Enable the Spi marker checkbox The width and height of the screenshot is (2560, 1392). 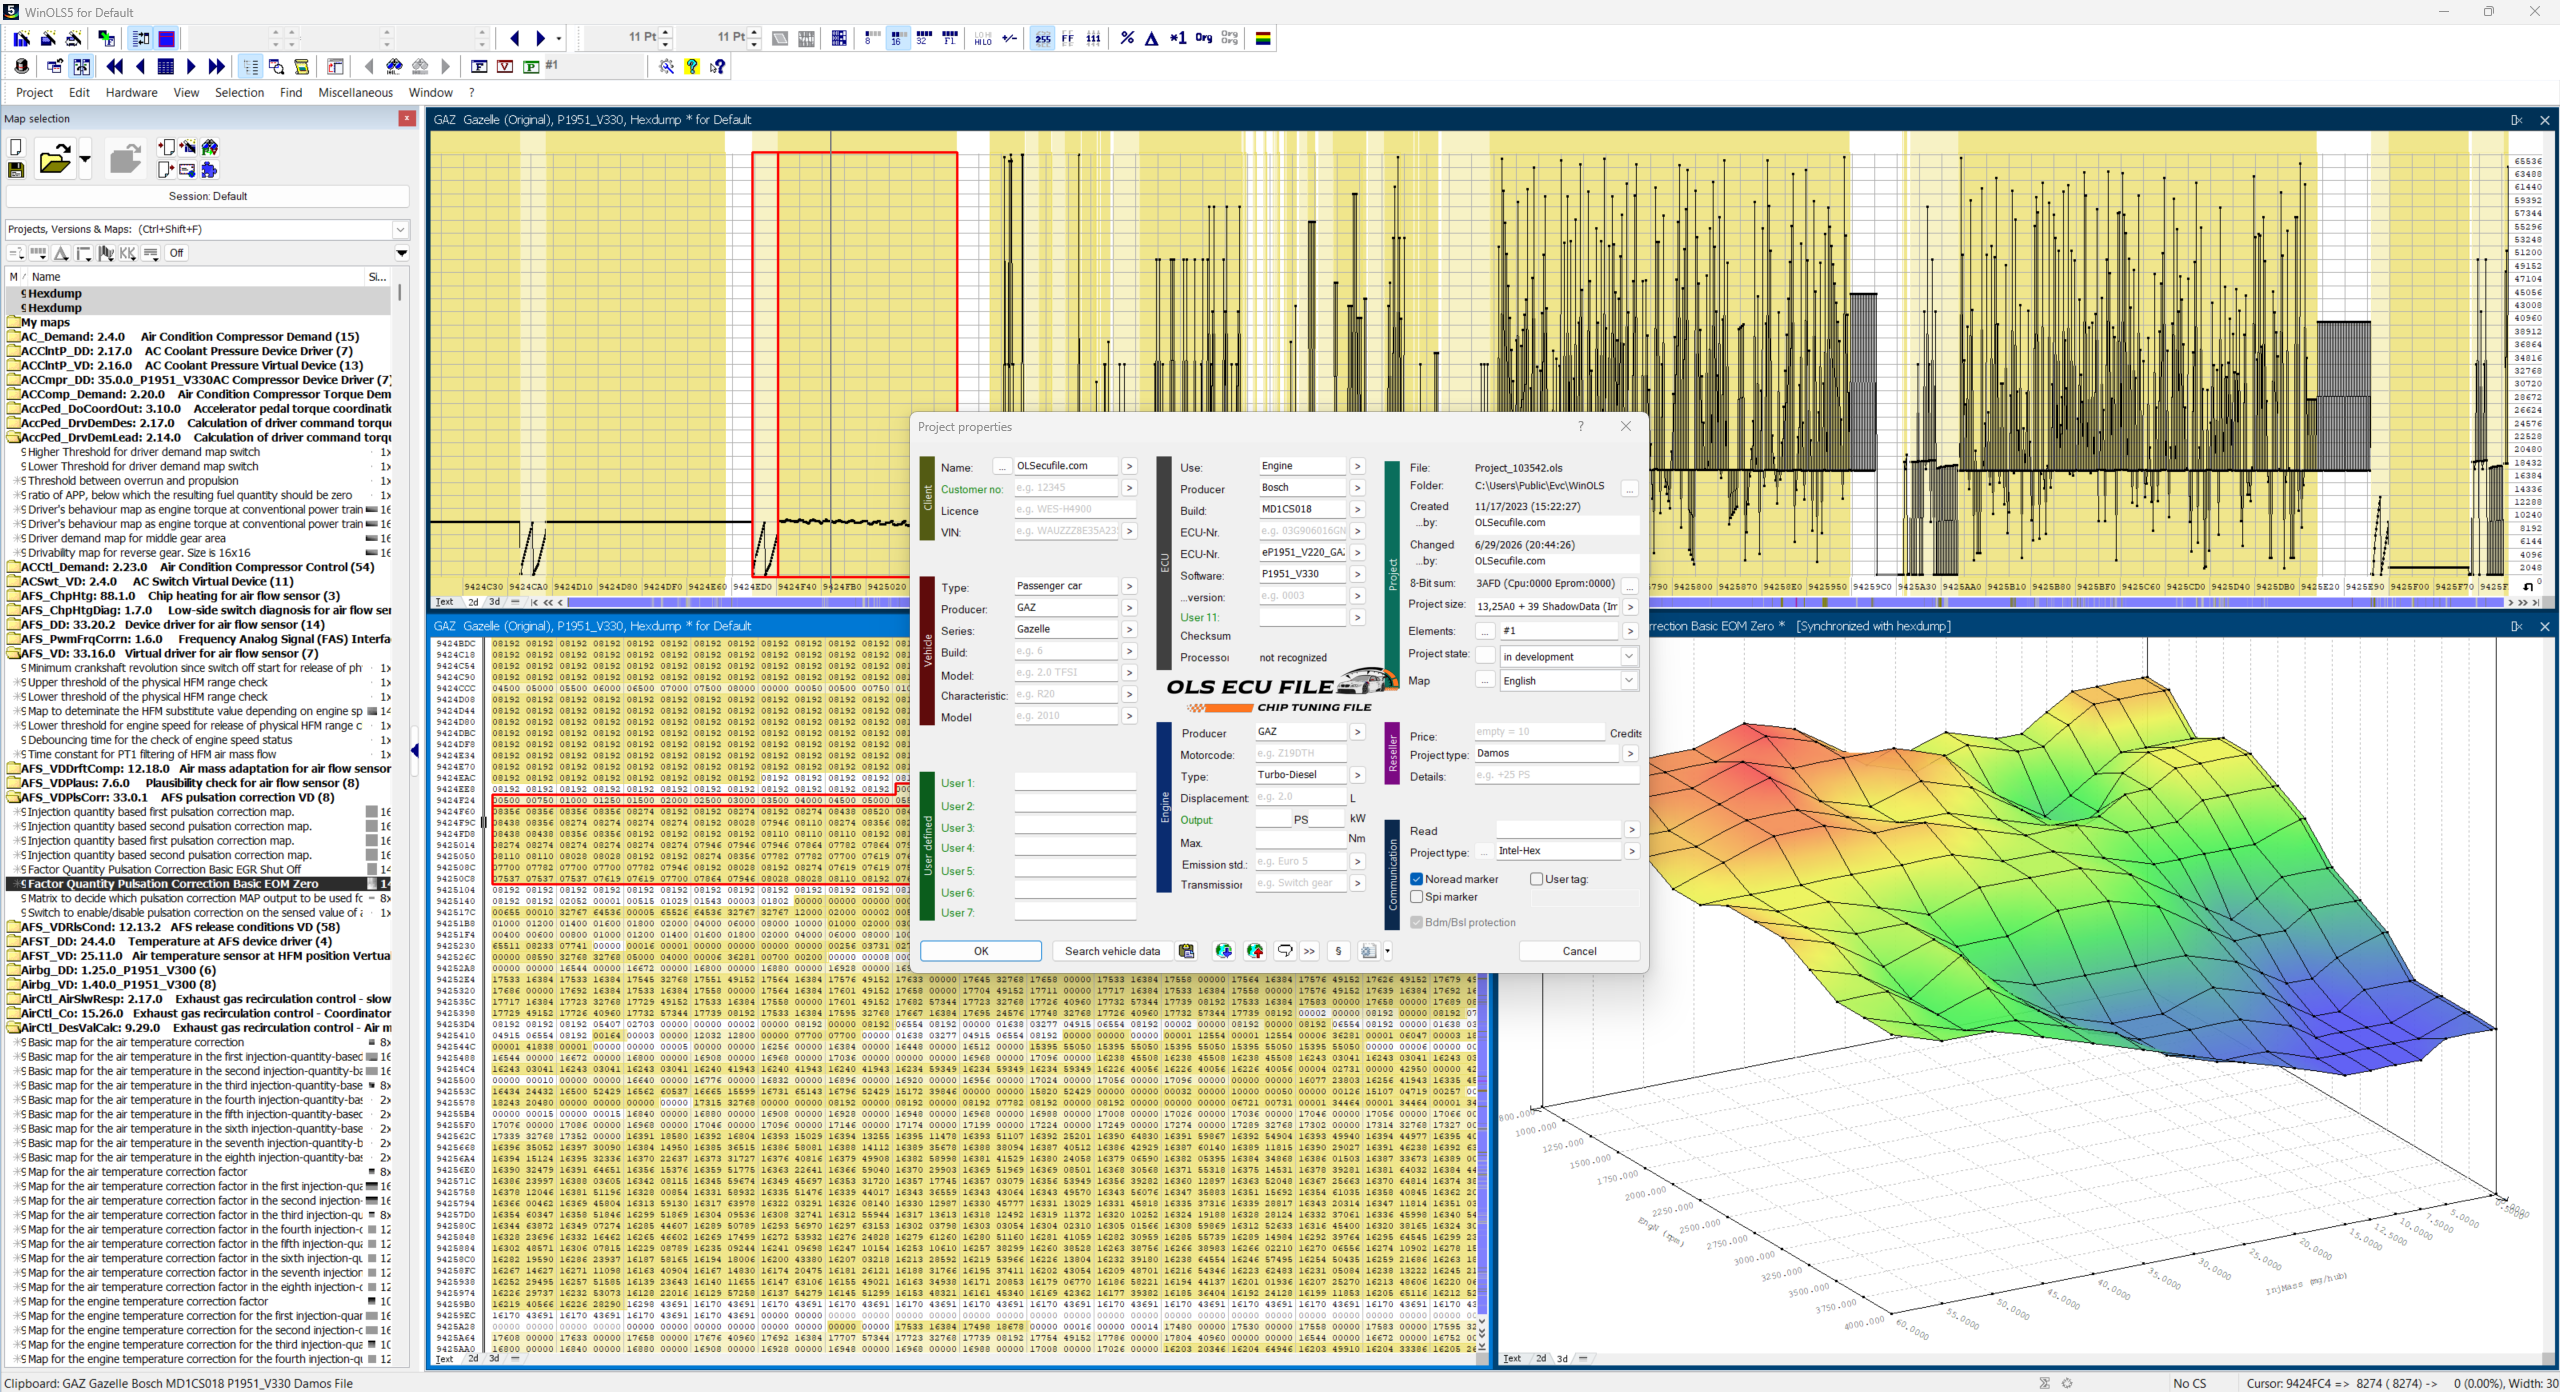[x=1417, y=897]
